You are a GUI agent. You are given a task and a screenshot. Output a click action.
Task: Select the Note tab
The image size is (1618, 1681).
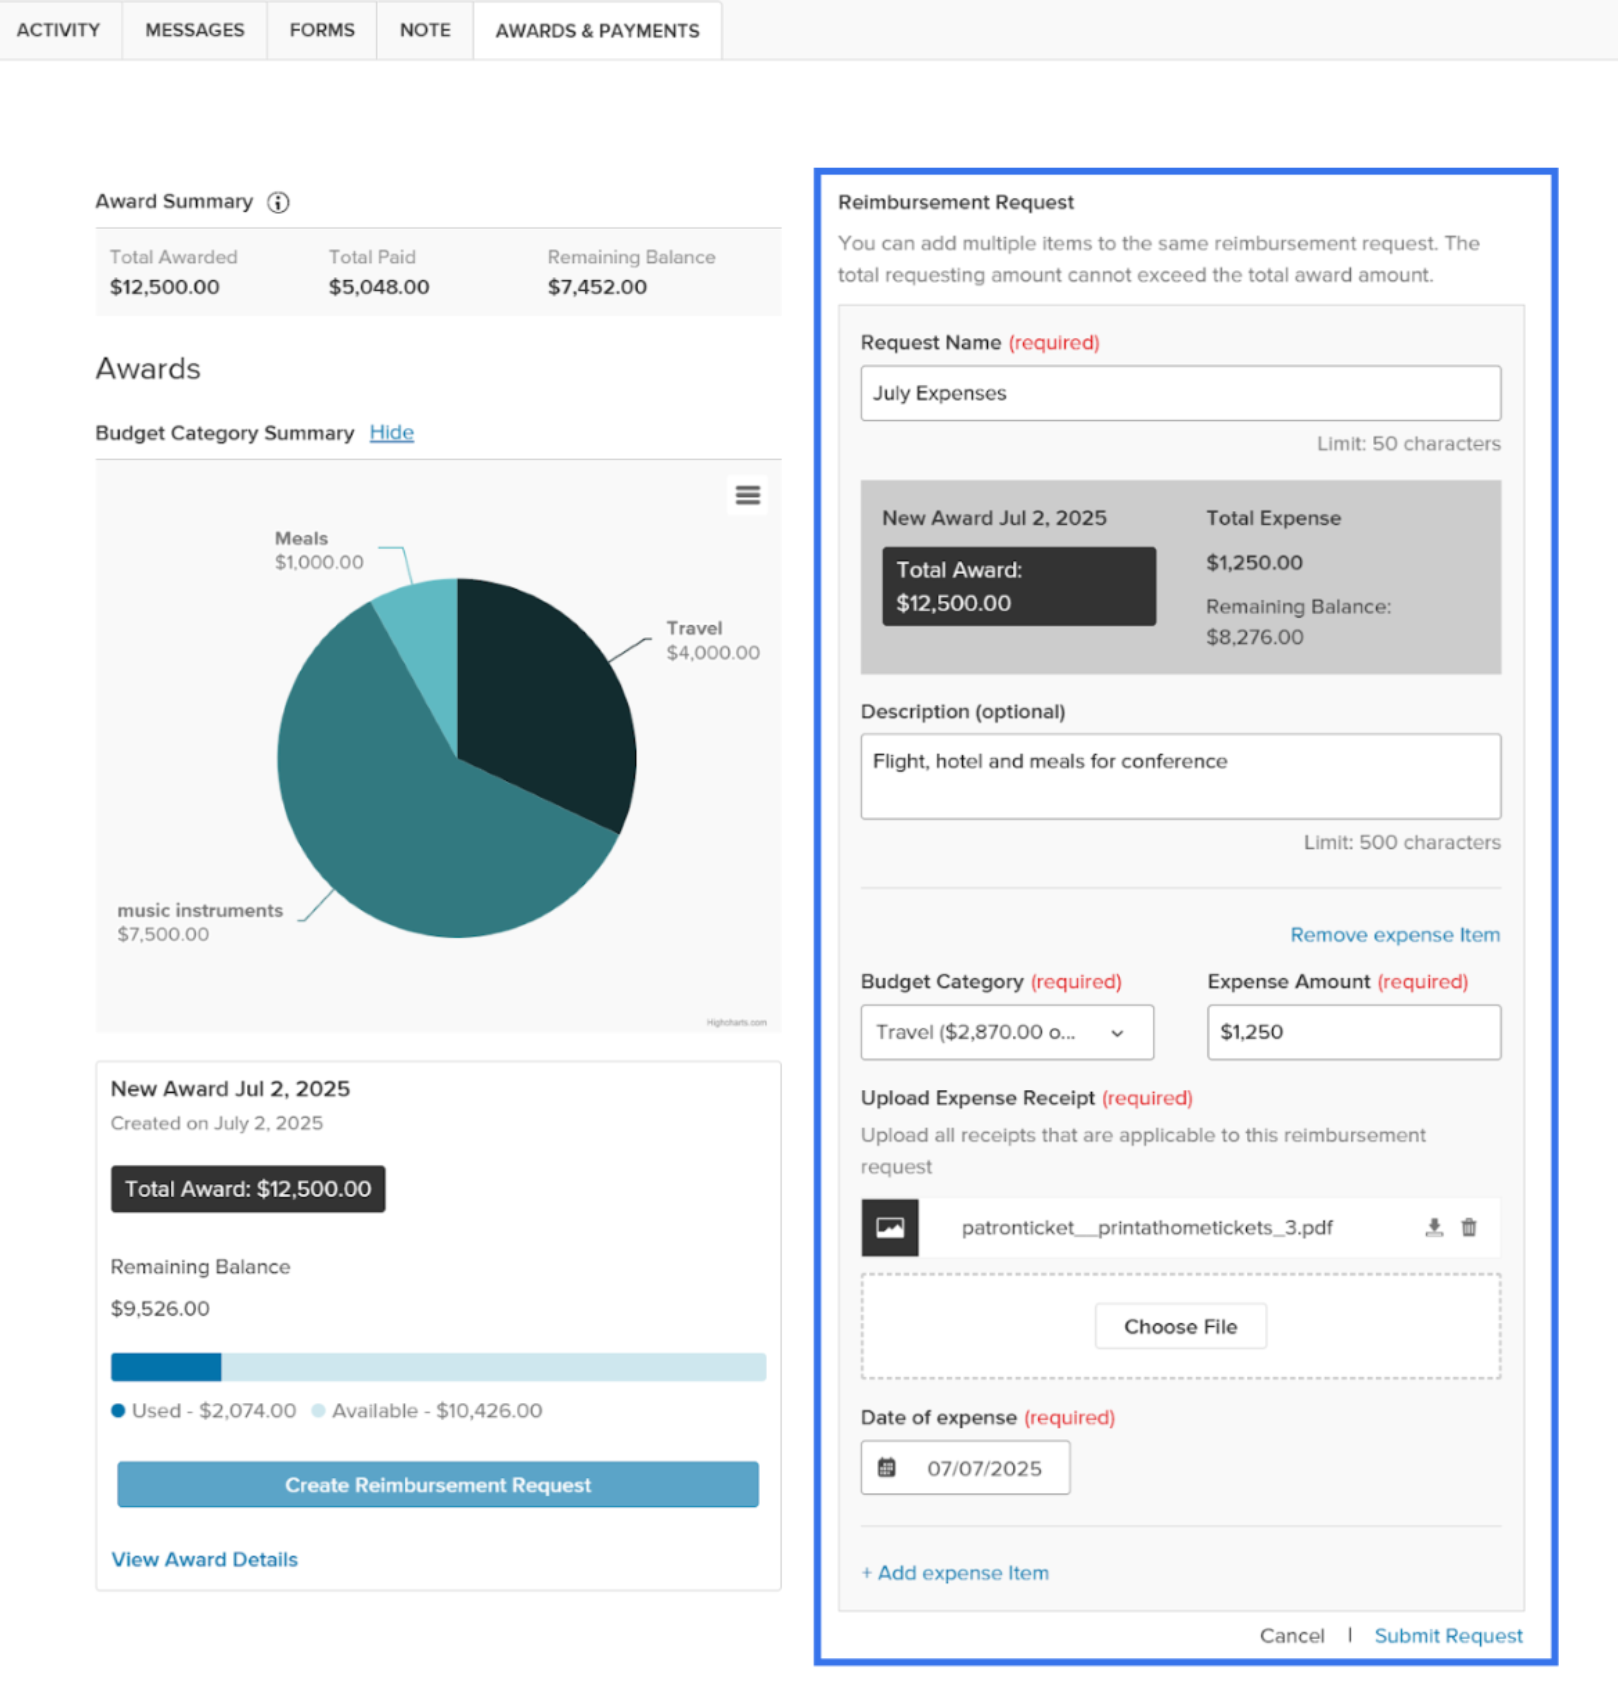pyautogui.click(x=425, y=30)
